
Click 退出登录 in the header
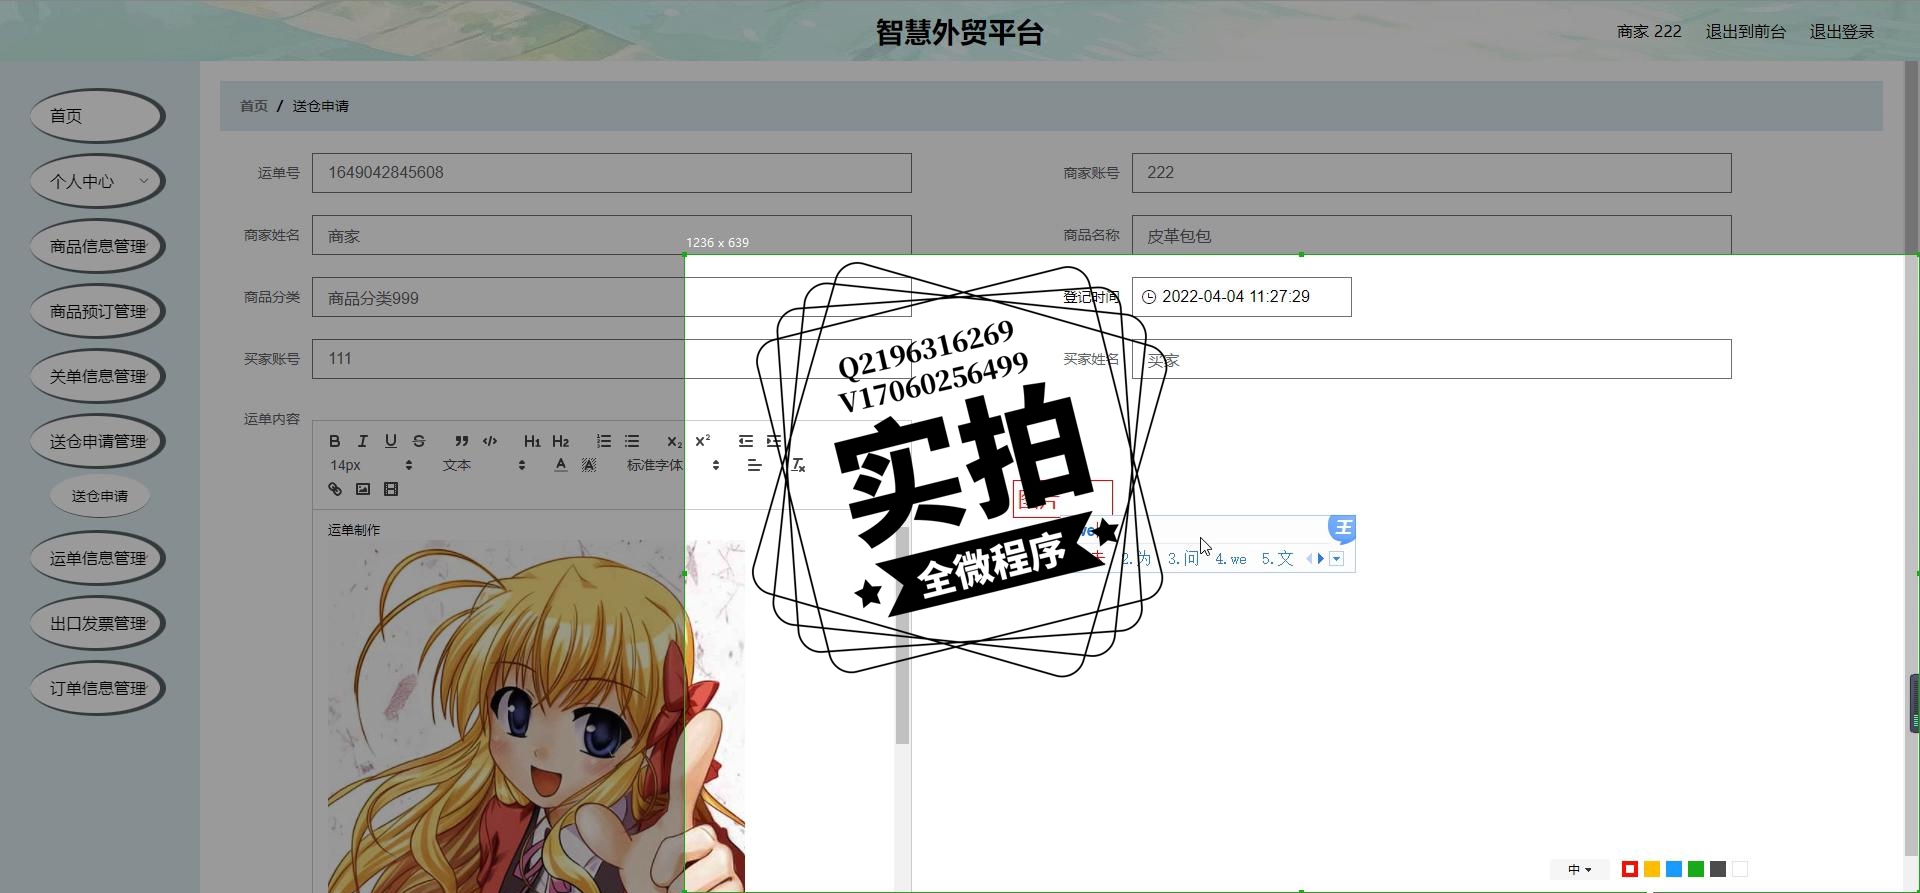pos(1841,32)
